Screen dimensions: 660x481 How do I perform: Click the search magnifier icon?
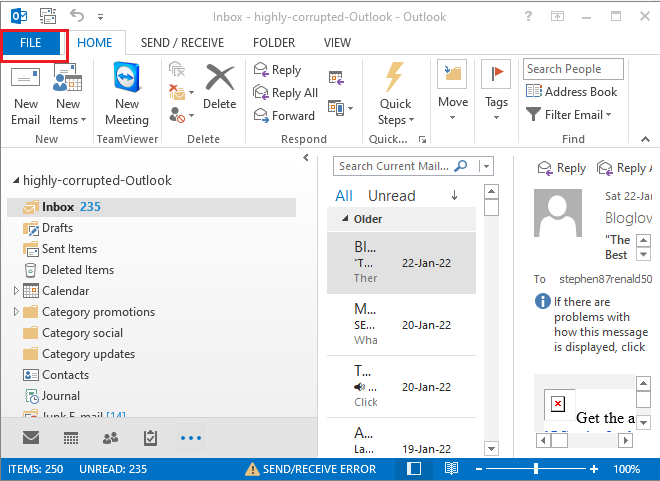click(x=461, y=166)
